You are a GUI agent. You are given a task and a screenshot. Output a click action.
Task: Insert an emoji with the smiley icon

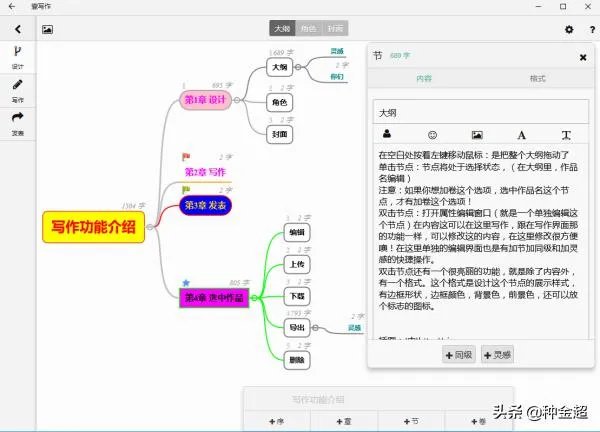(x=432, y=134)
